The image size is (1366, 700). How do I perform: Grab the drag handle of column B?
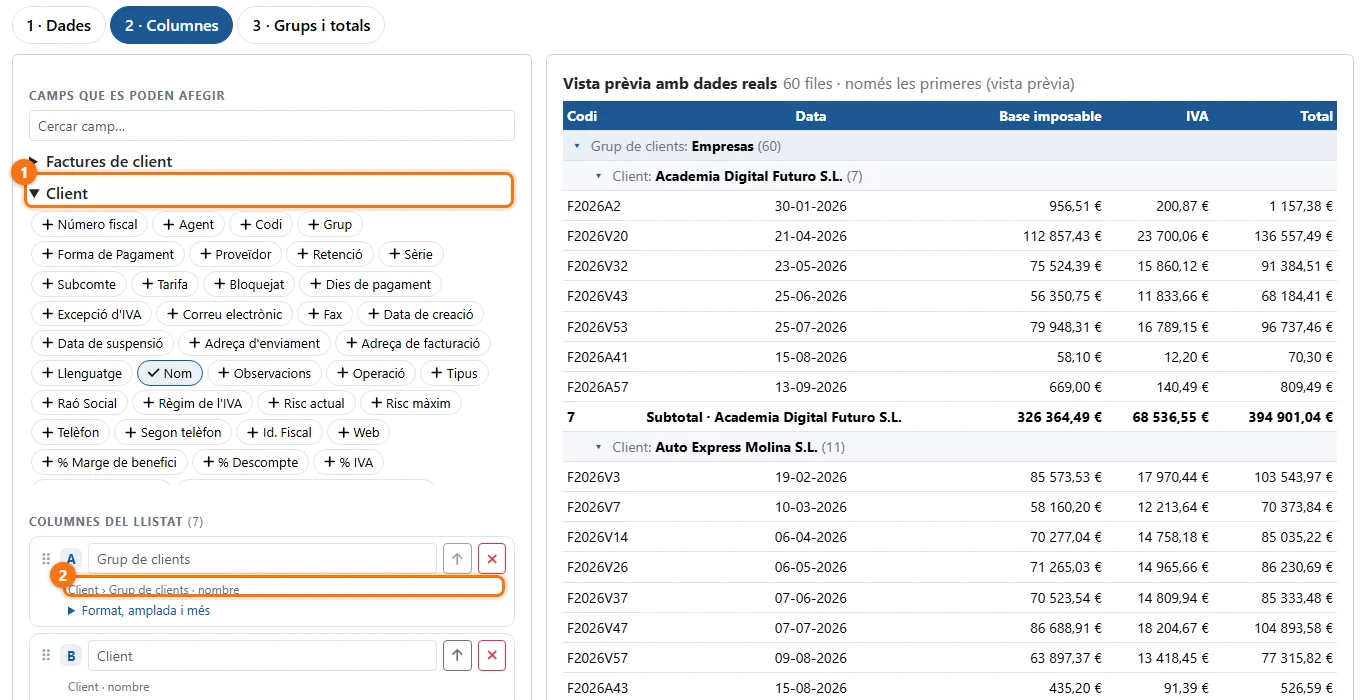(46, 656)
